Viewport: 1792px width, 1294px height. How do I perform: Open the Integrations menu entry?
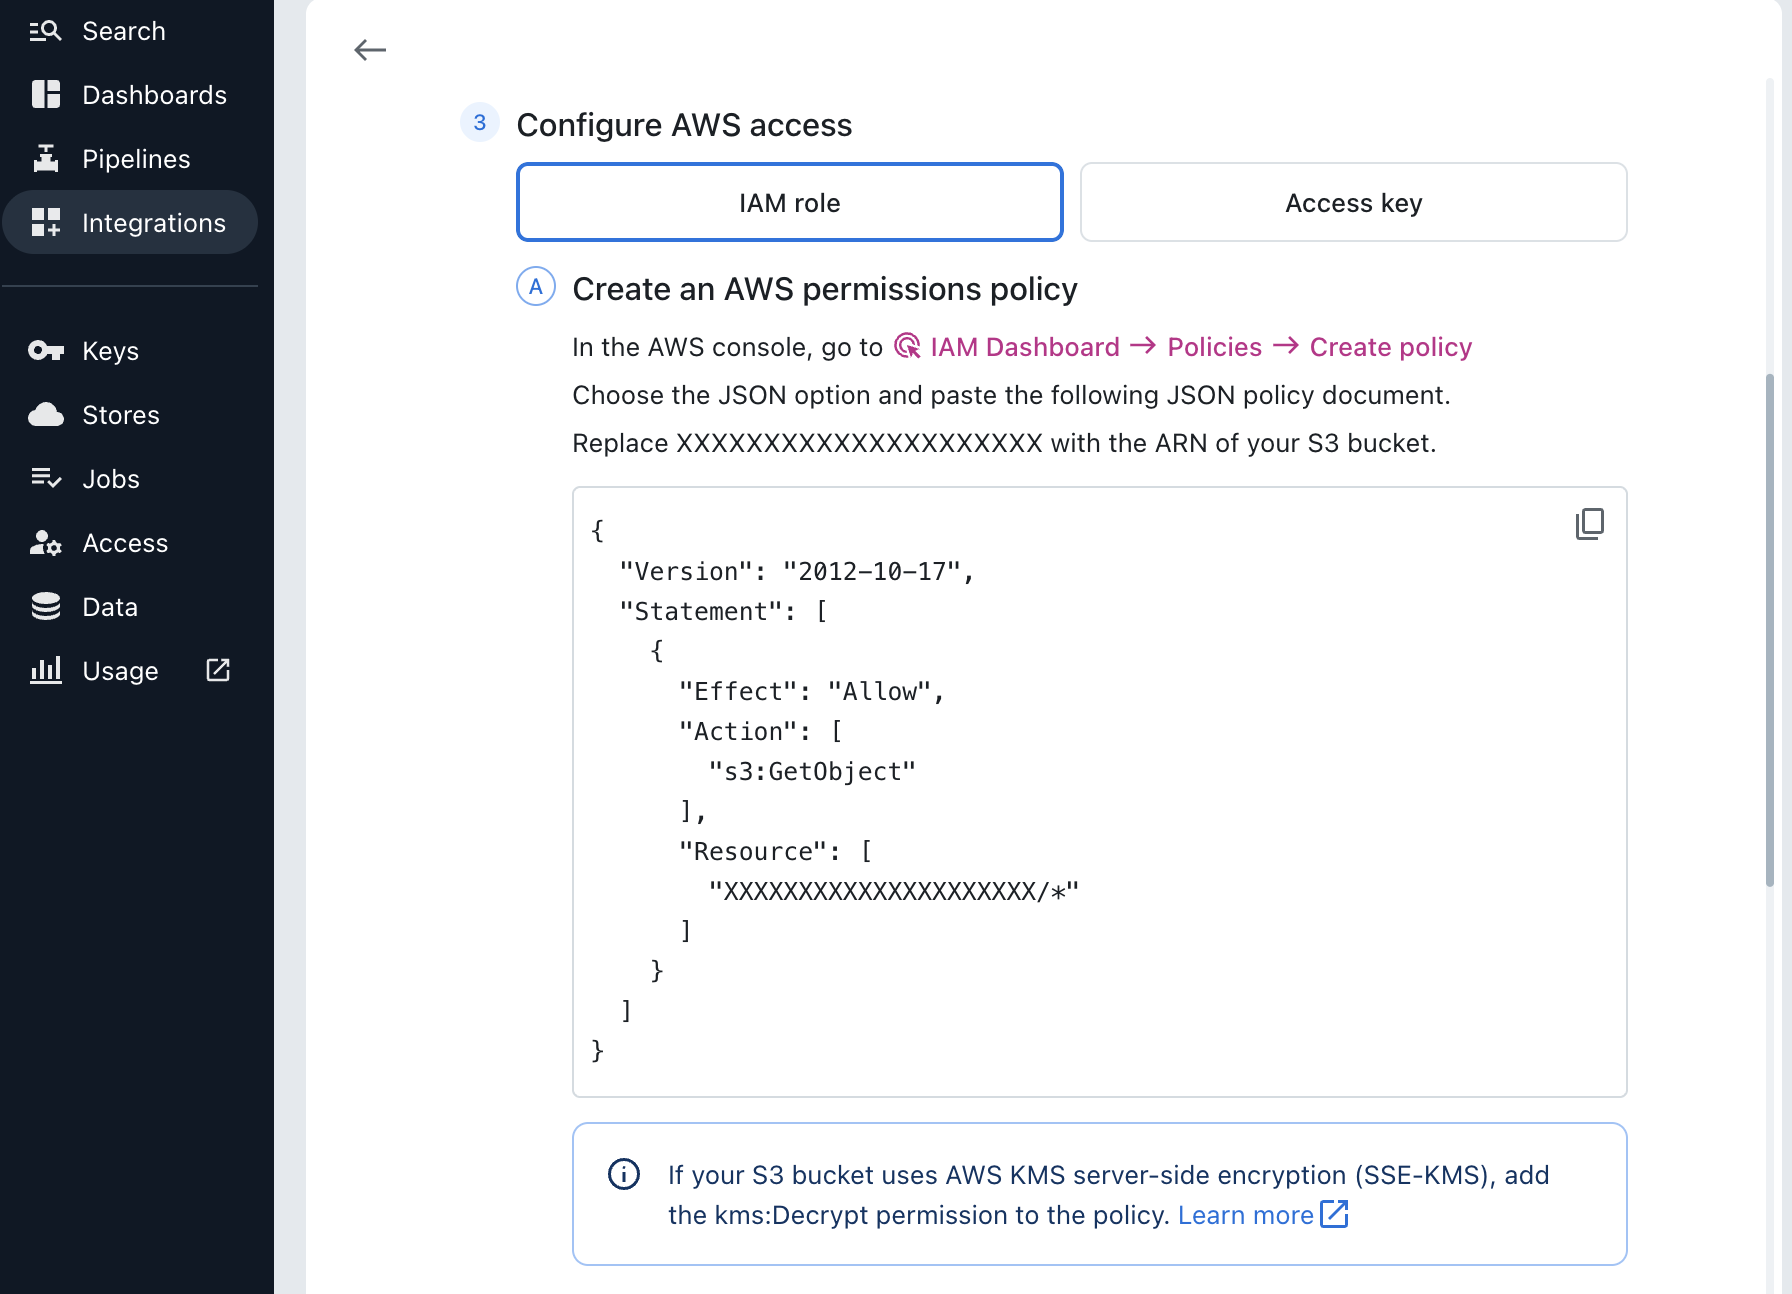pyautogui.click(x=154, y=223)
